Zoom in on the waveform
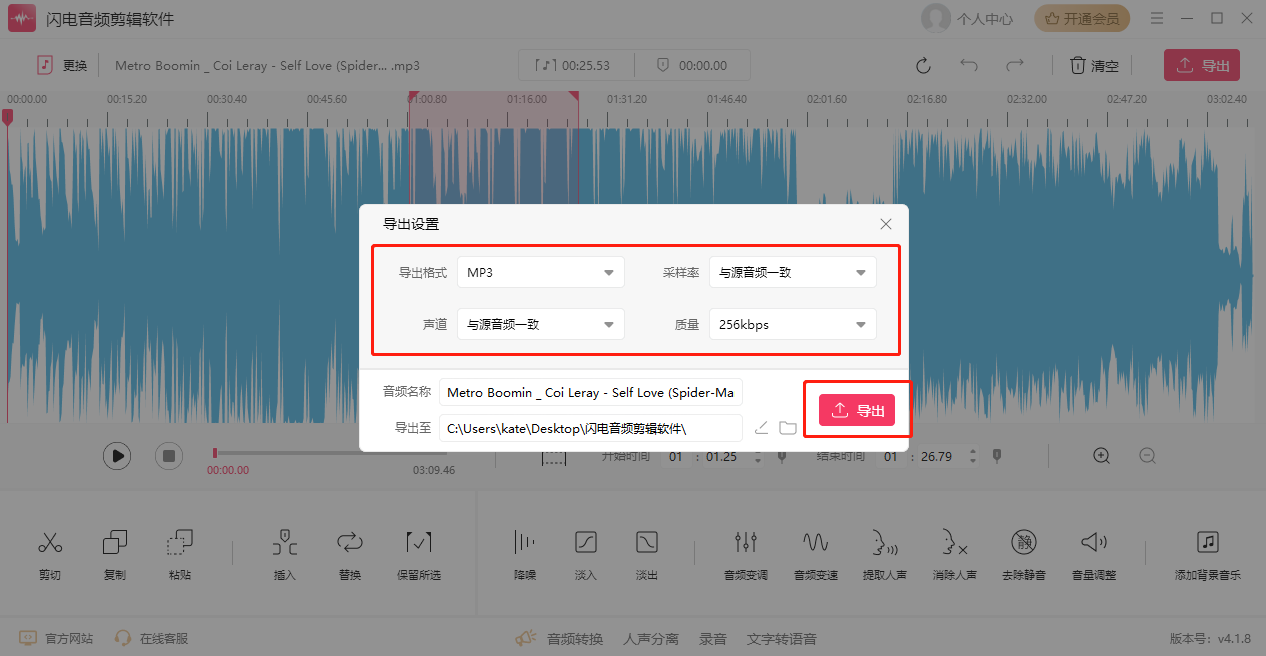The image size is (1266, 656). tap(1102, 456)
